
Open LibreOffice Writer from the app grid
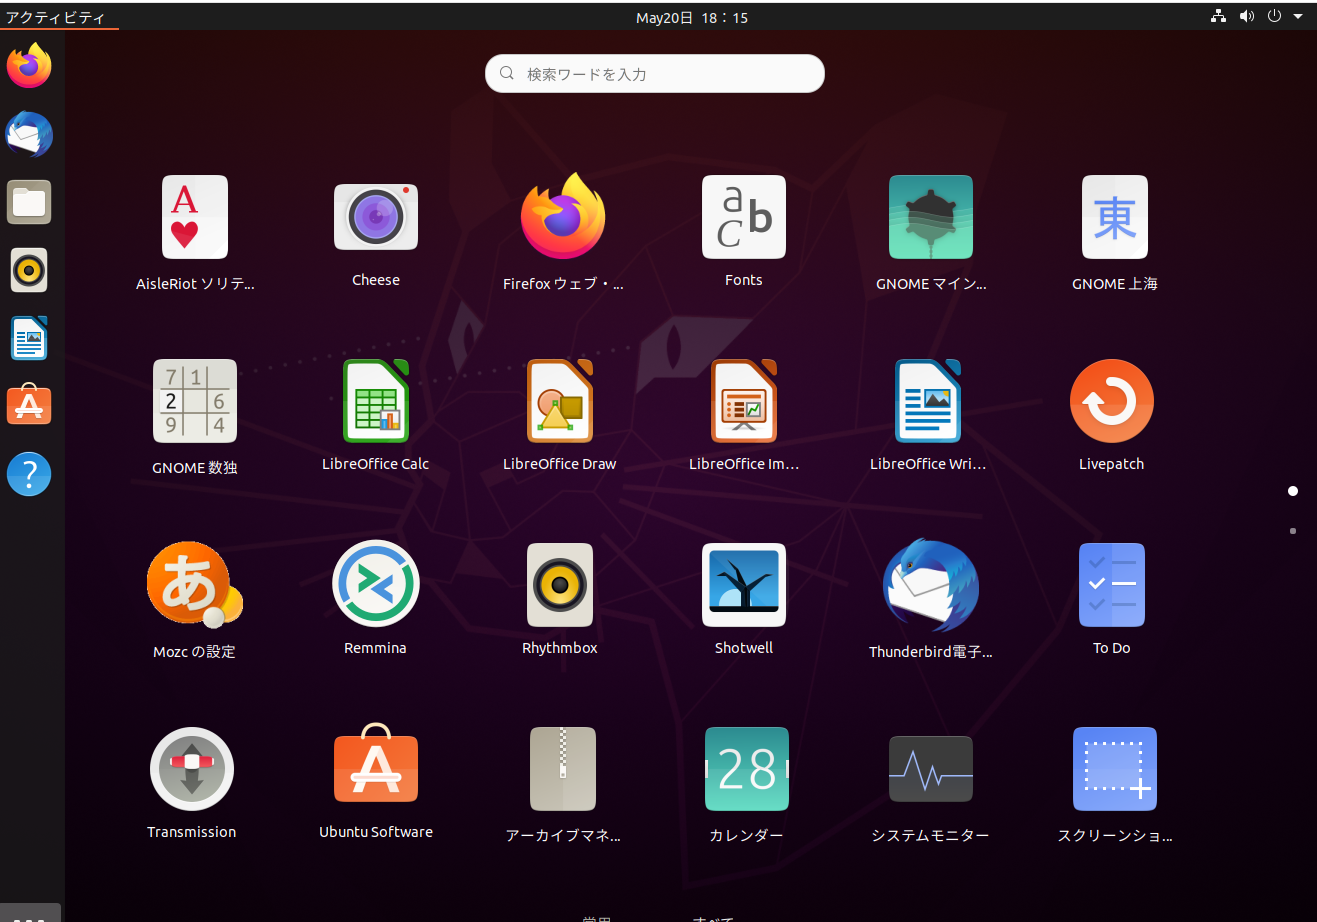point(928,401)
